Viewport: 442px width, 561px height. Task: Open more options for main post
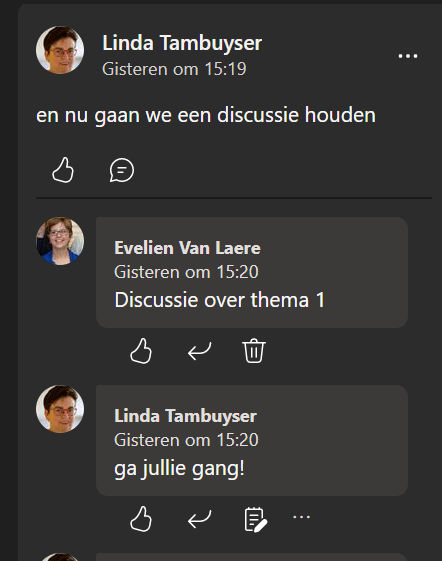click(408, 56)
